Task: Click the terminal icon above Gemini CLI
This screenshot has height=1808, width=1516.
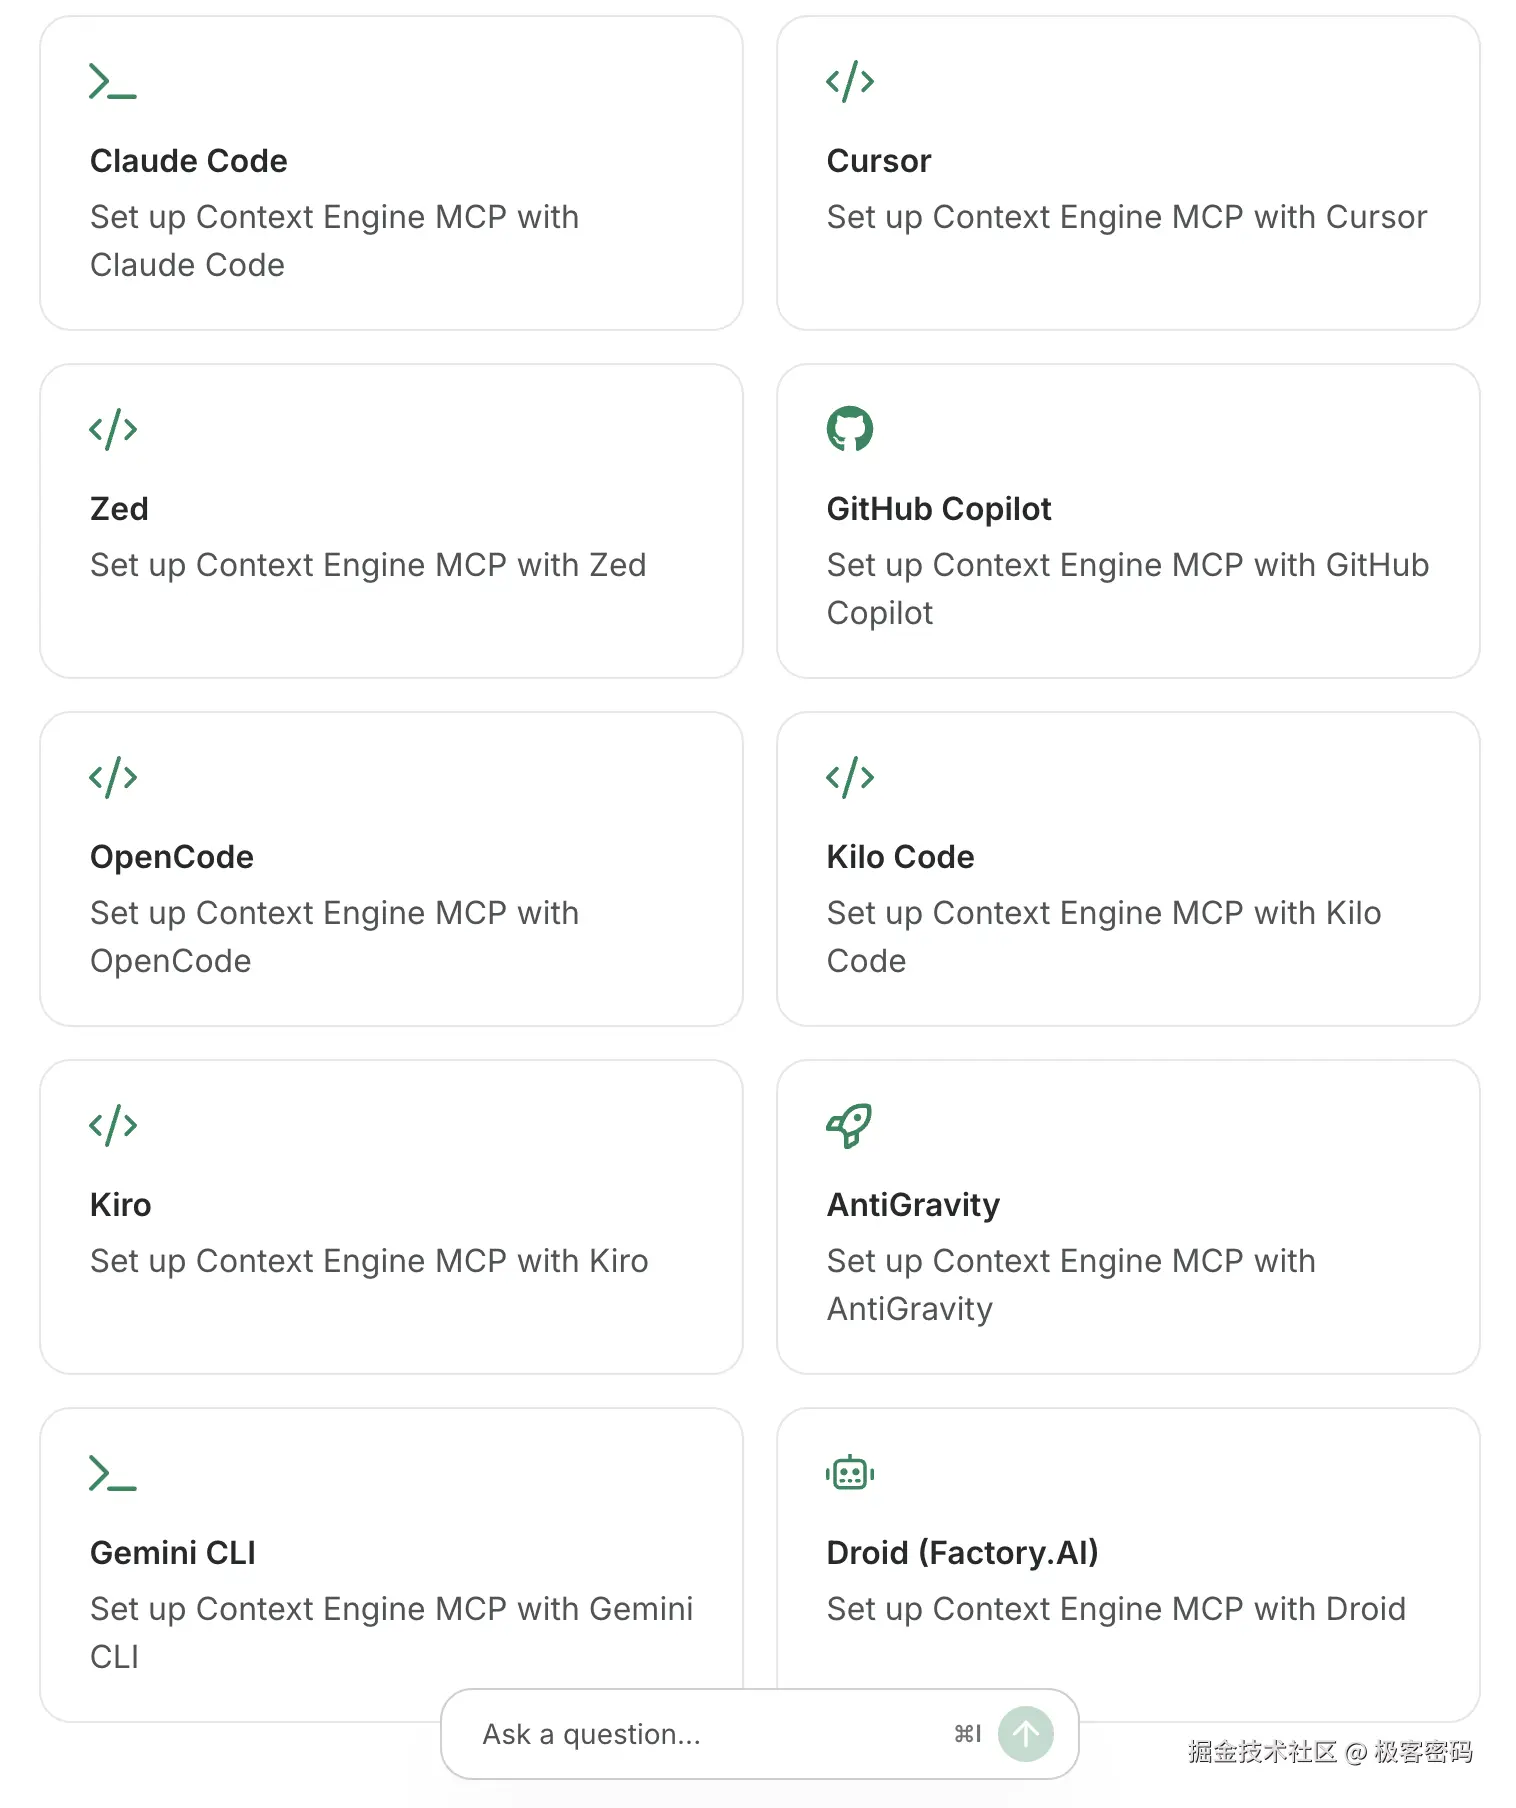Action: (x=112, y=1473)
